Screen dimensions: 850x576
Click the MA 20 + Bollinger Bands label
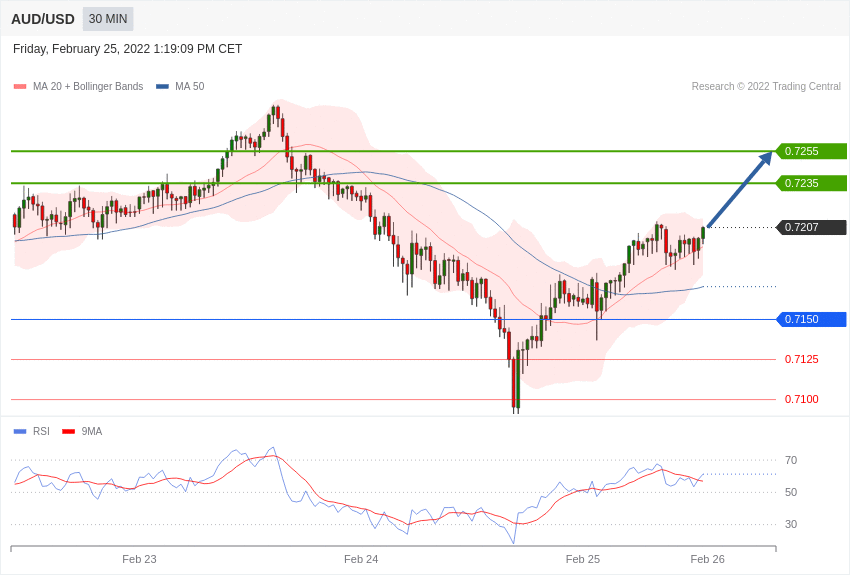click(88, 86)
